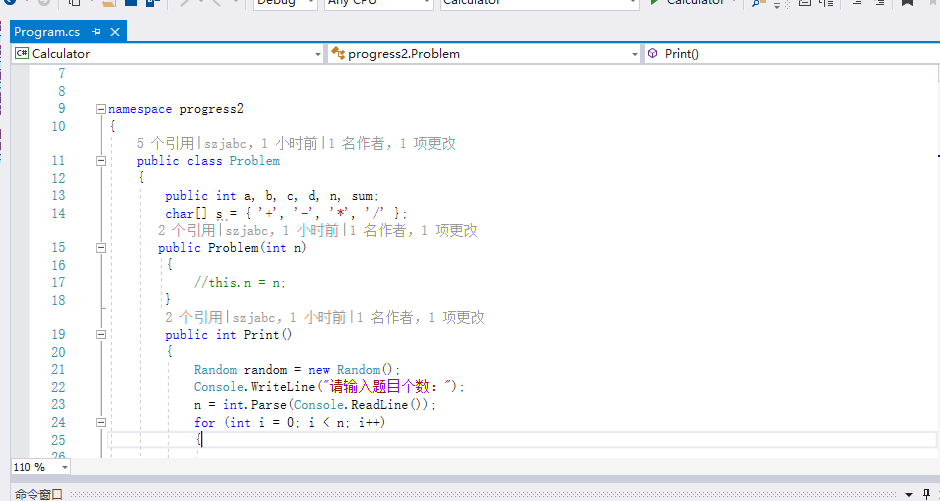Open the 命令窗口 window options dropdown
940x501 pixels.
909,495
